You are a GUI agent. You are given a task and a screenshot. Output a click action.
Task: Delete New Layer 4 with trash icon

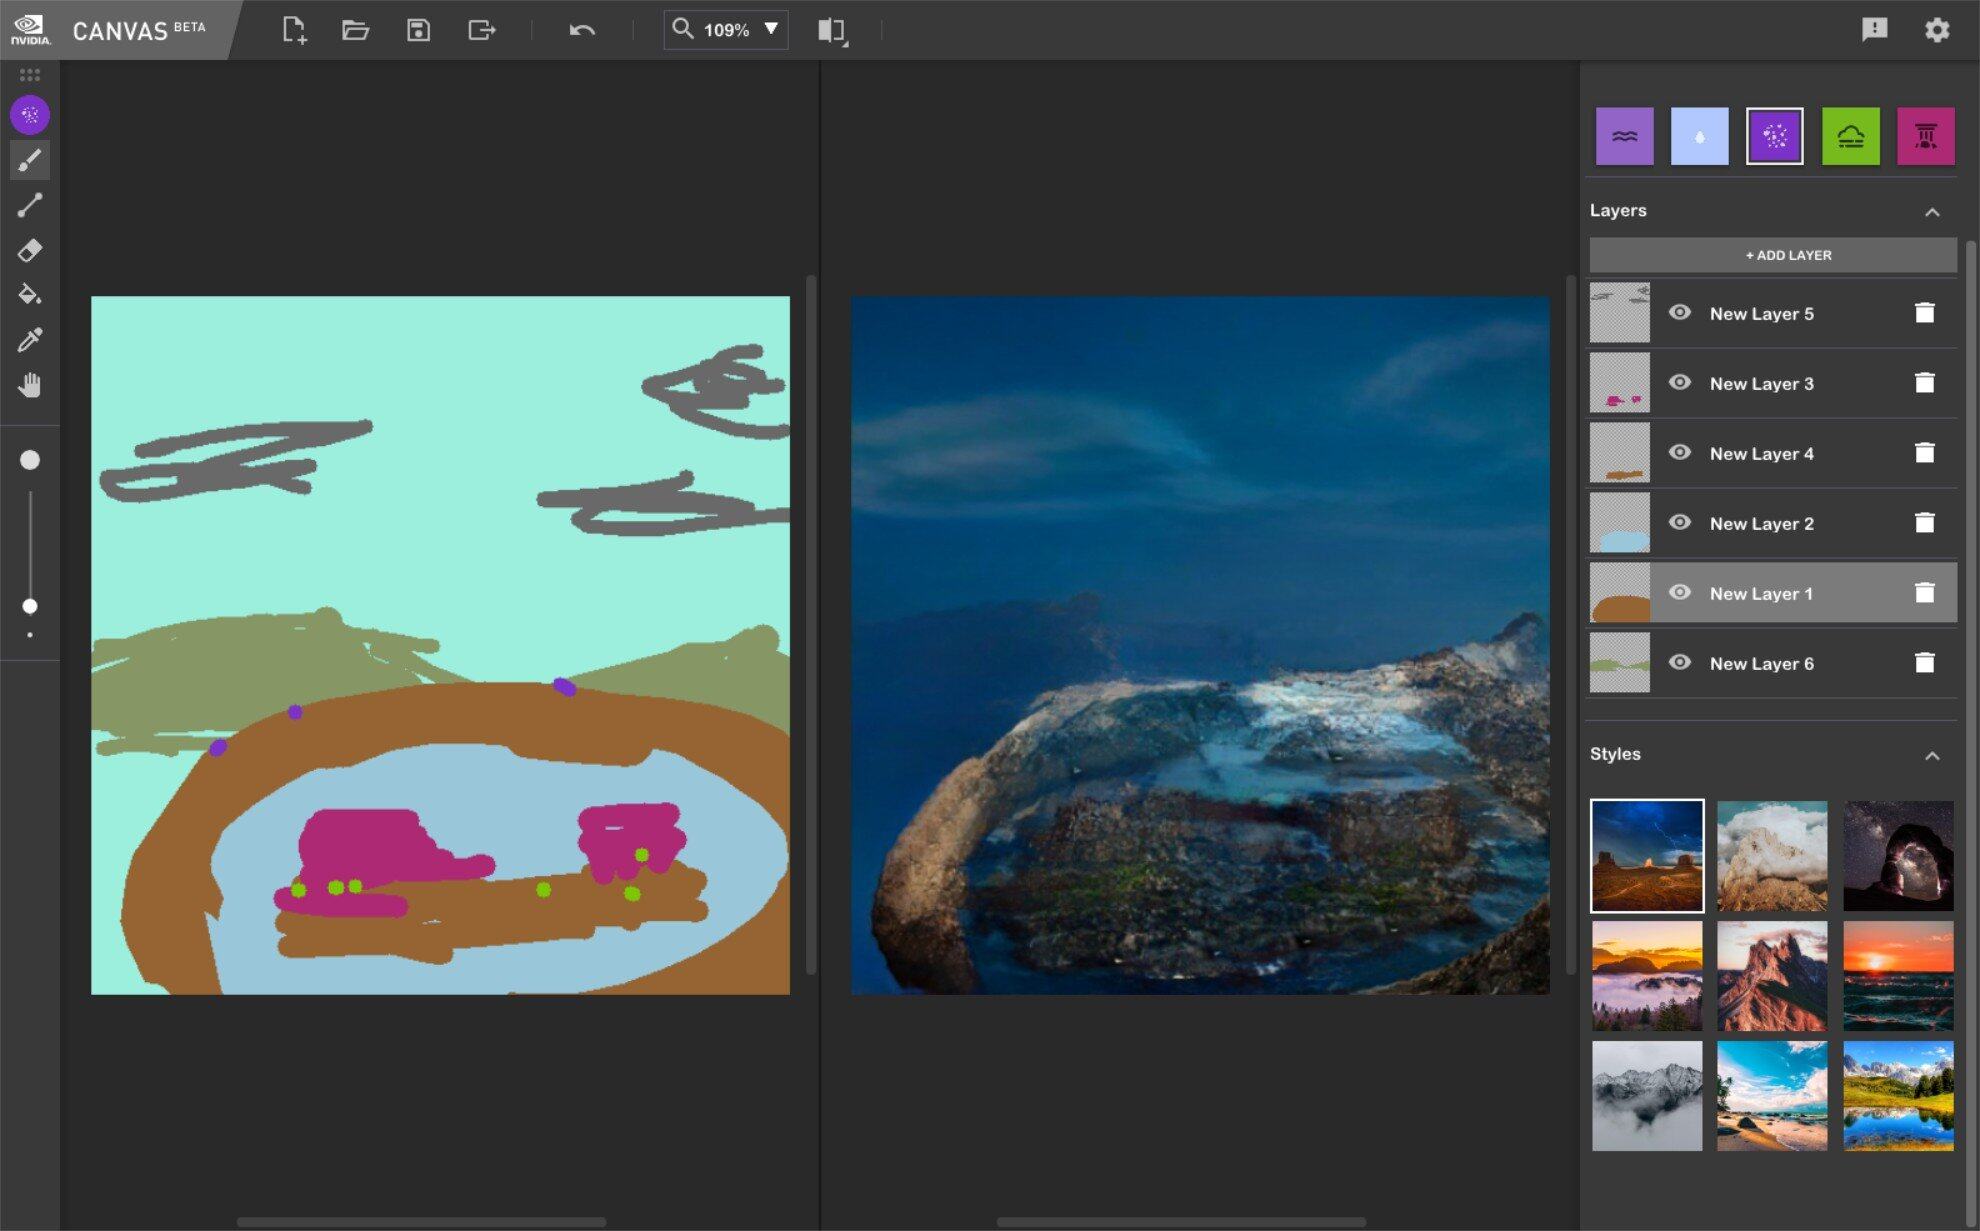[1924, 453]
